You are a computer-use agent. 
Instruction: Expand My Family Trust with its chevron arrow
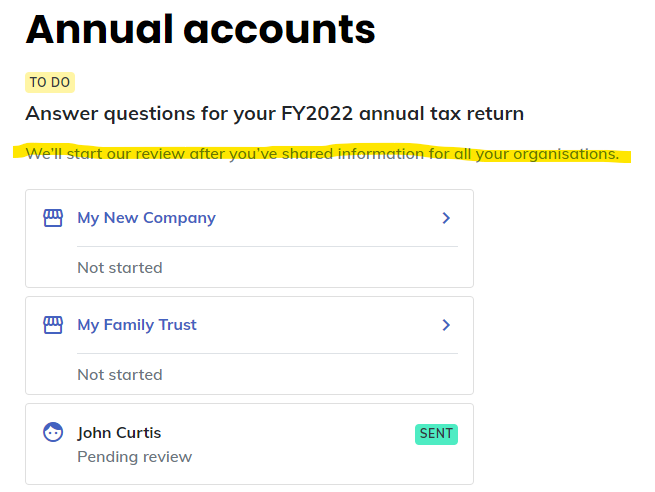pyautogui.click(x=446, y=325)
